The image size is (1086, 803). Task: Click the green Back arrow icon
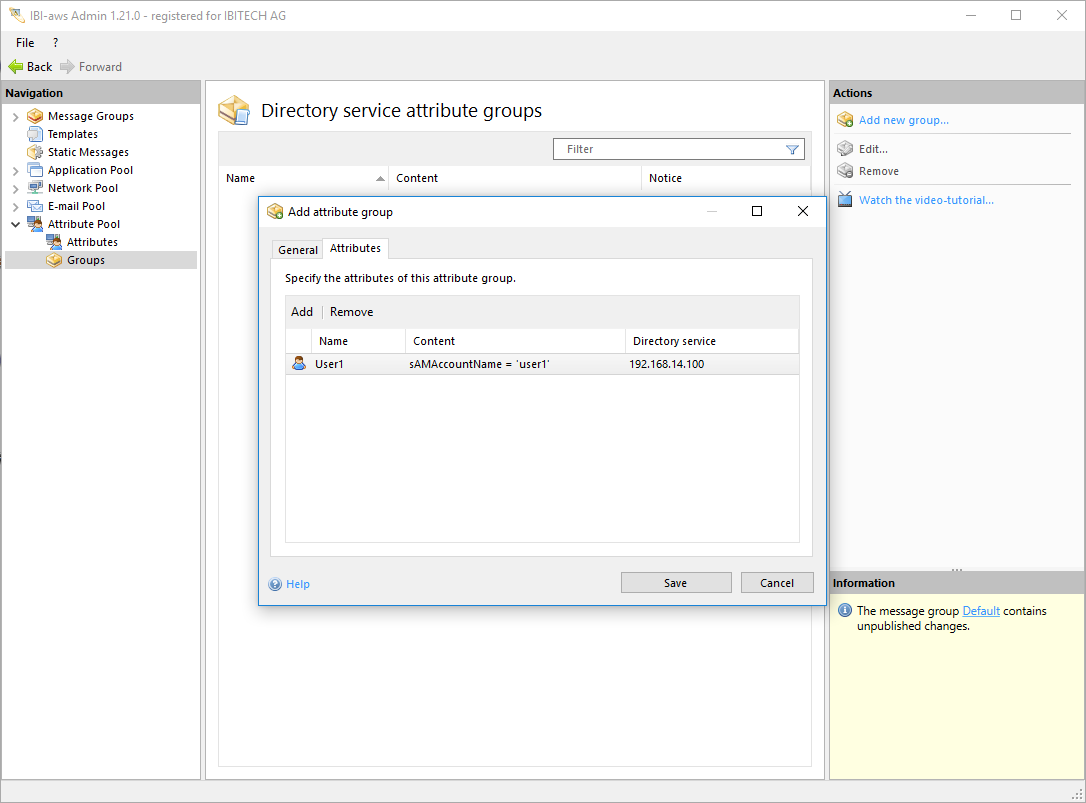coord(15,67)
